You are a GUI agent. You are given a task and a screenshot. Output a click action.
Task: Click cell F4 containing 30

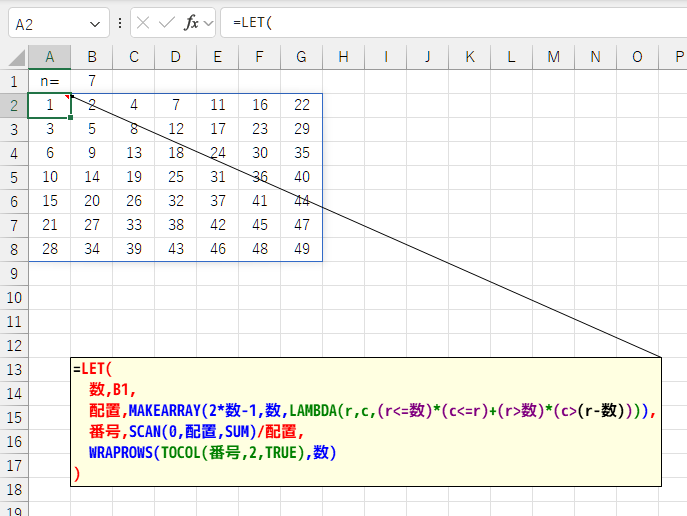point(259,153)
